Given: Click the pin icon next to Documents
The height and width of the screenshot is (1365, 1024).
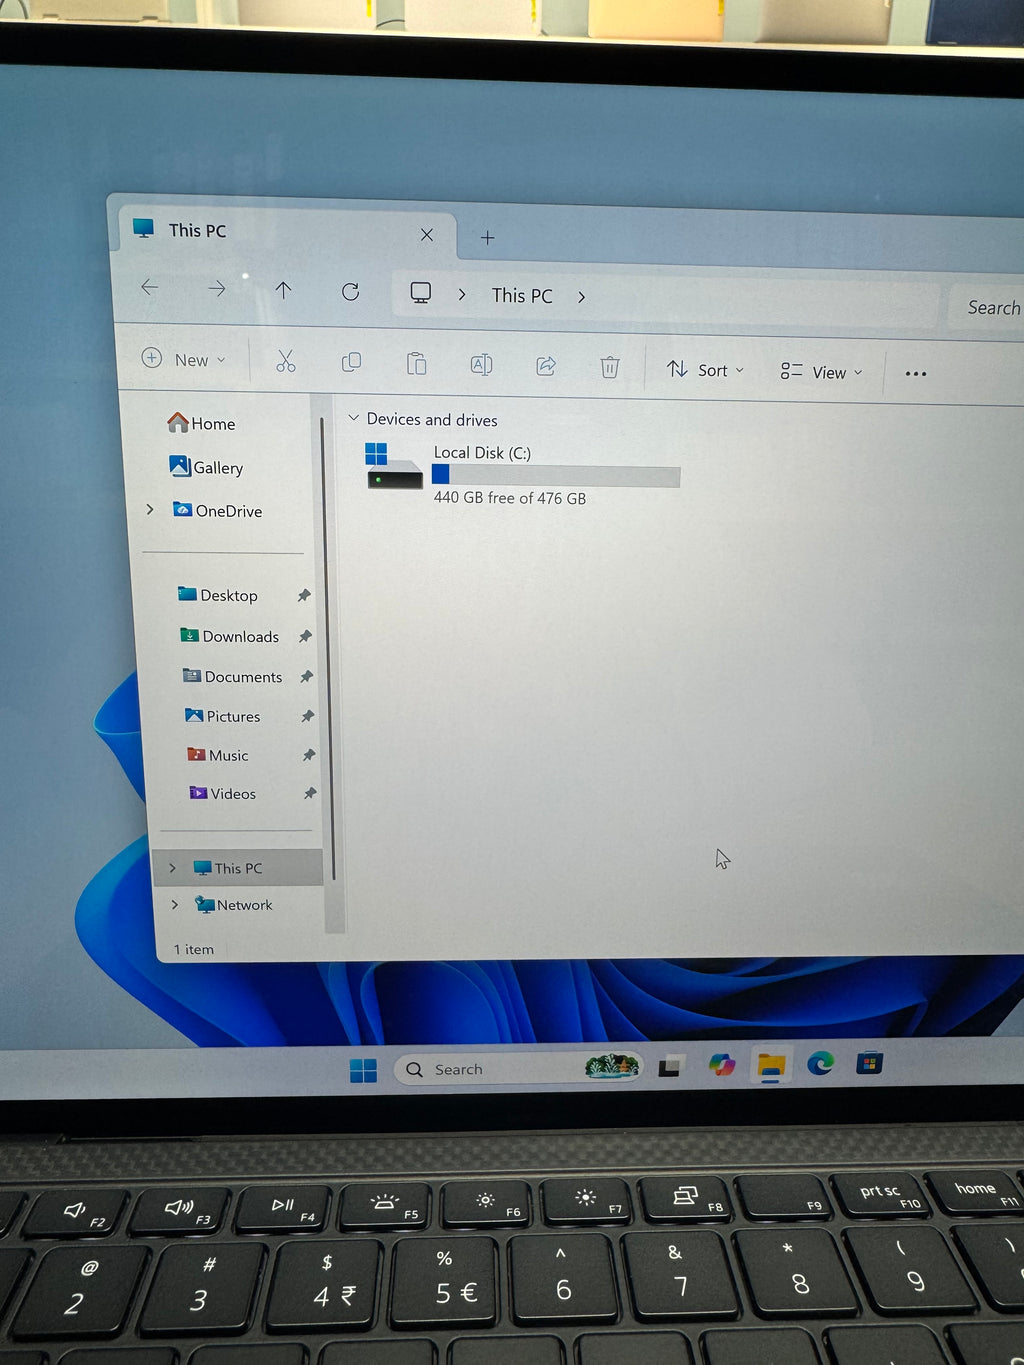Looking at the screenshot, I should click(x=306, y=677).
